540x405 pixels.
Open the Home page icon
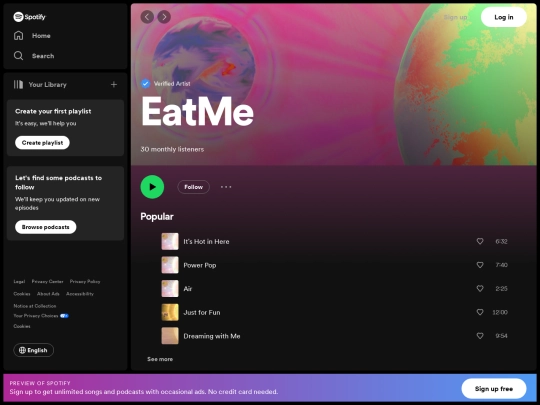[x=19, y=35]
